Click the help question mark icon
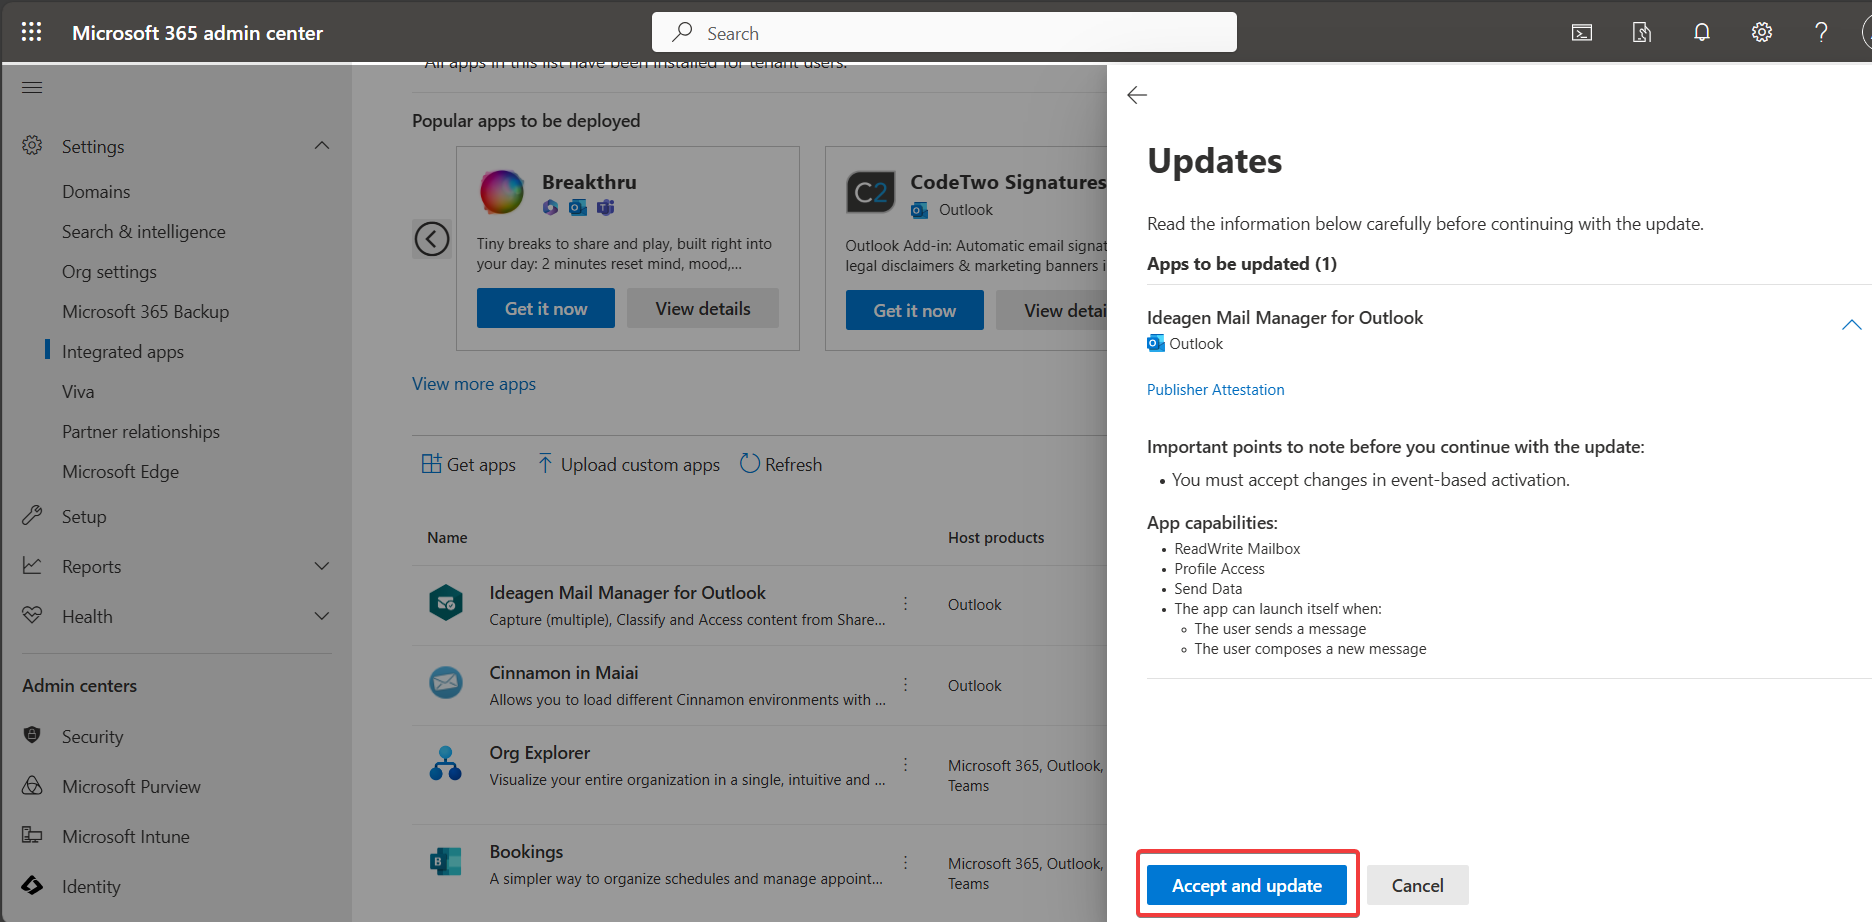The width and height of the screenshot is (1872, 922). tap(1821, 32)
